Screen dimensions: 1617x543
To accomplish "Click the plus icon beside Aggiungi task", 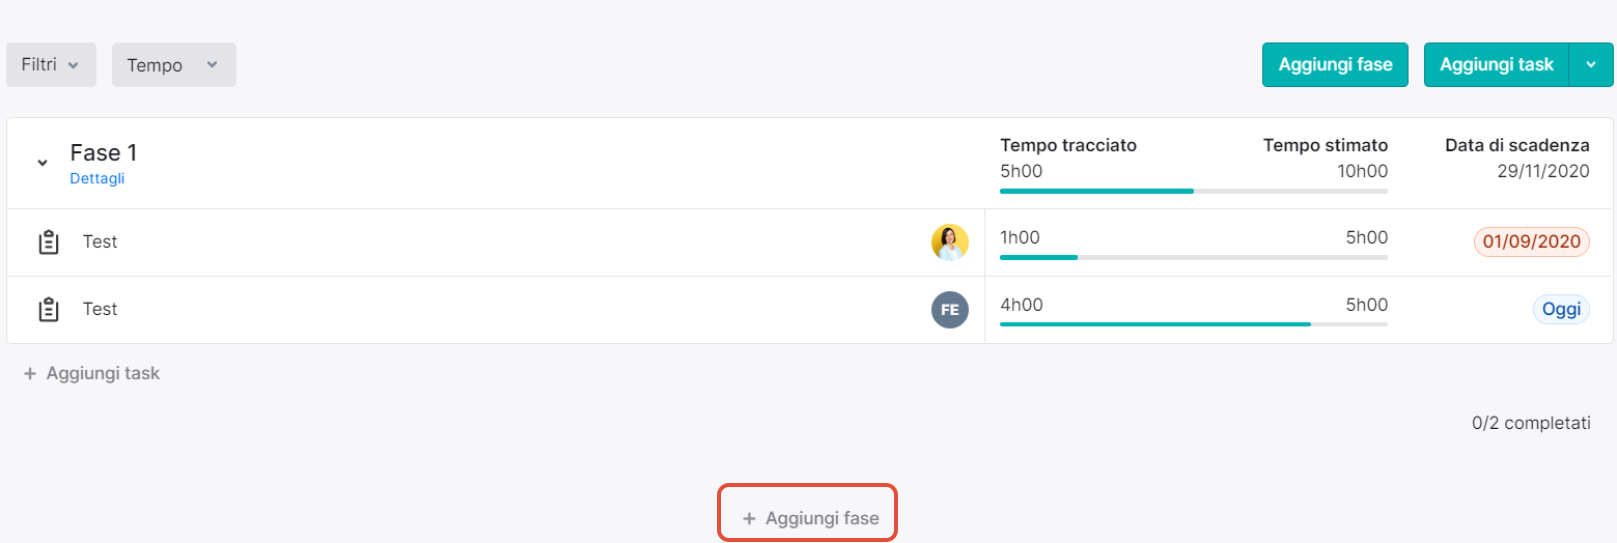I will (30, 373).
